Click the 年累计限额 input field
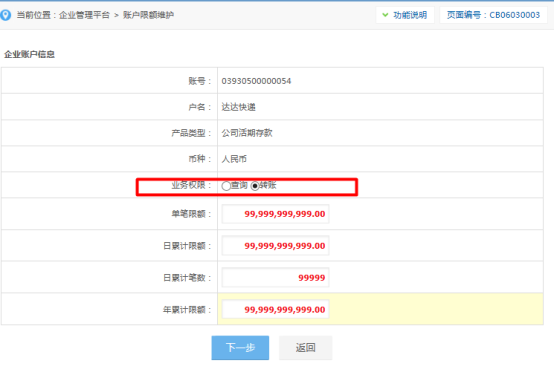Viewport: 554px width, 373px height. pyautogui.click(x=276, y=309)
